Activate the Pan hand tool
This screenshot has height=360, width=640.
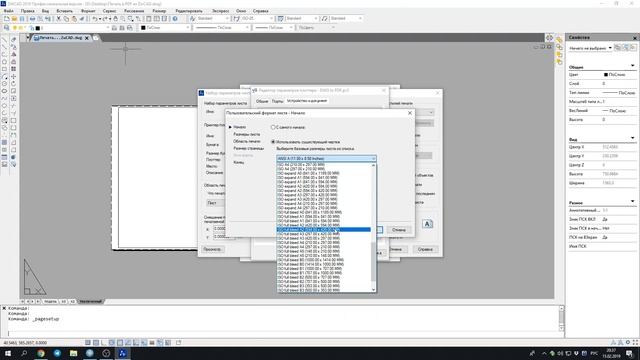116,19
